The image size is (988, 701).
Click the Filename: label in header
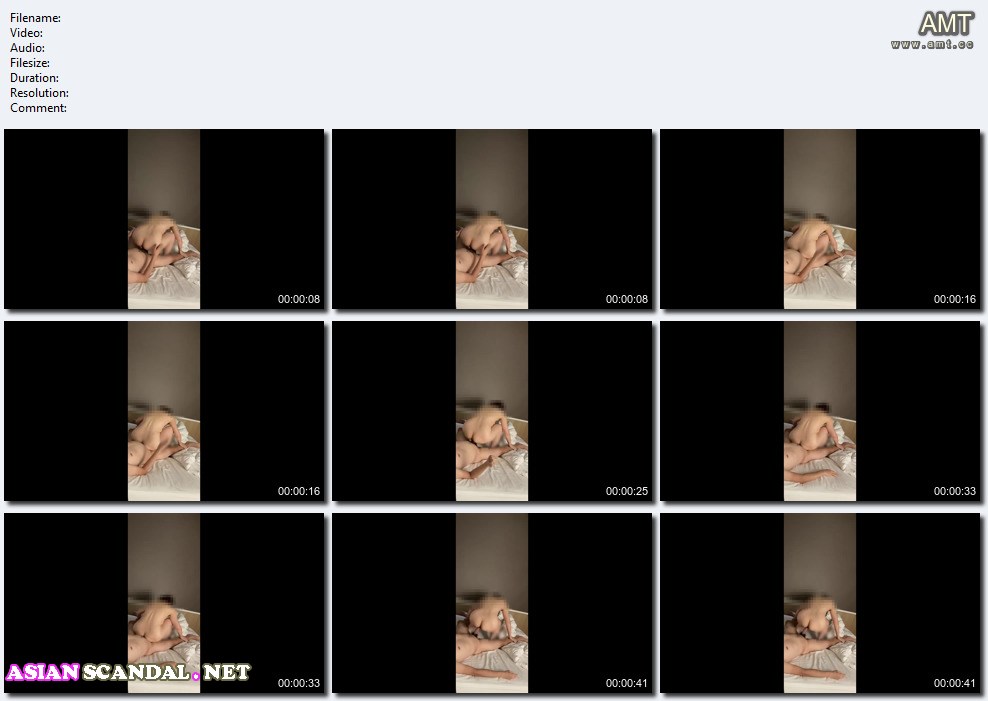(35, 18)
